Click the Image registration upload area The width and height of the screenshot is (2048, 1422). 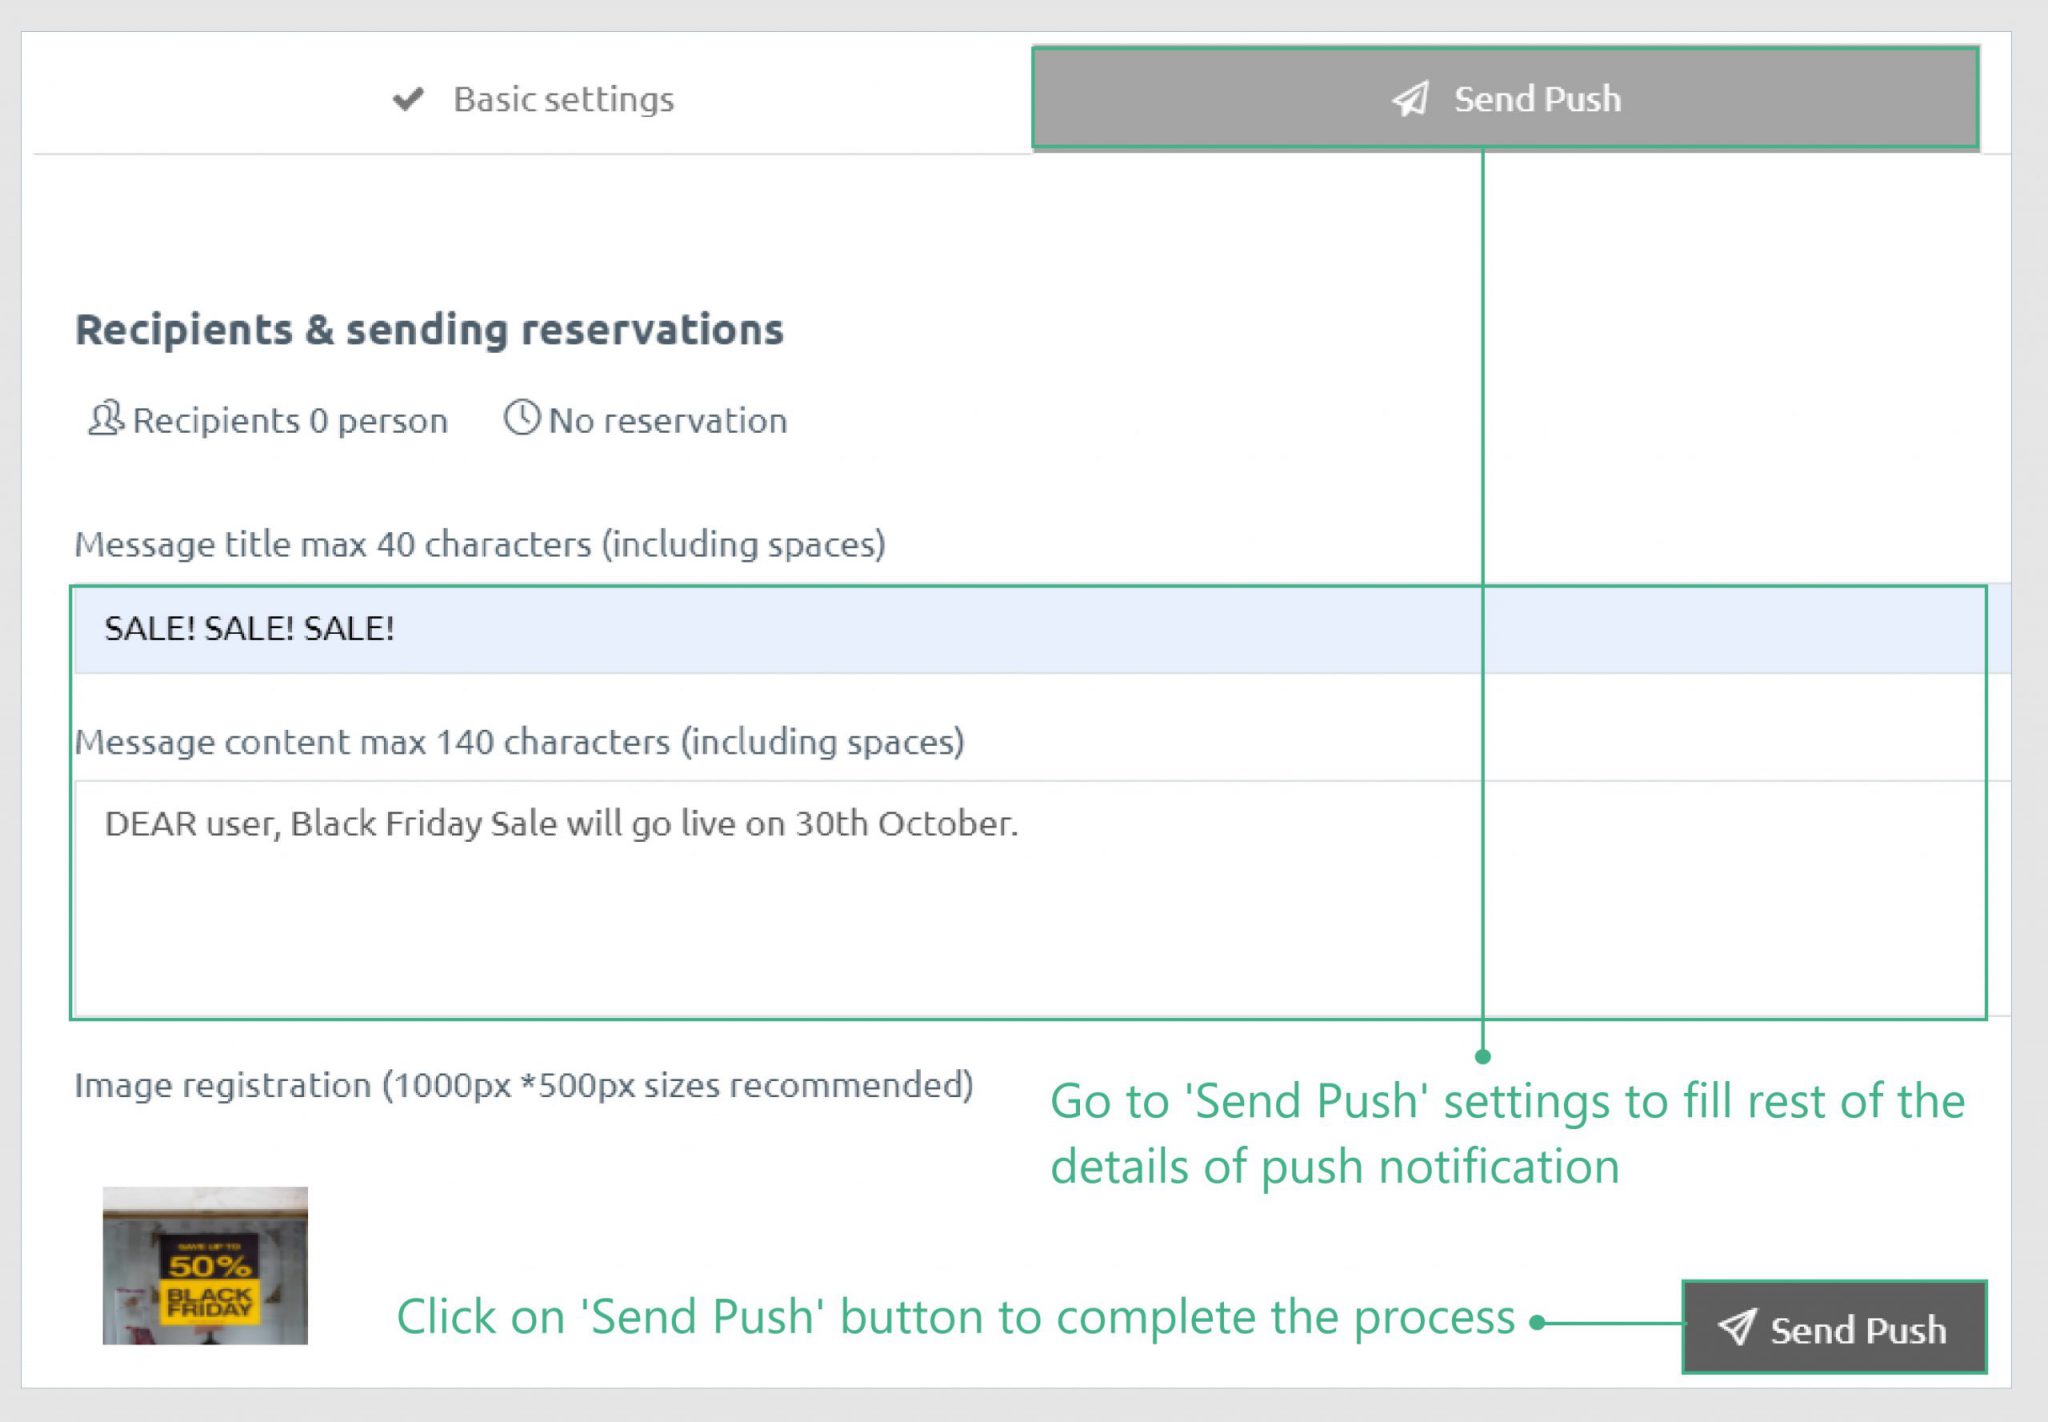click(x=525, y=1084)
